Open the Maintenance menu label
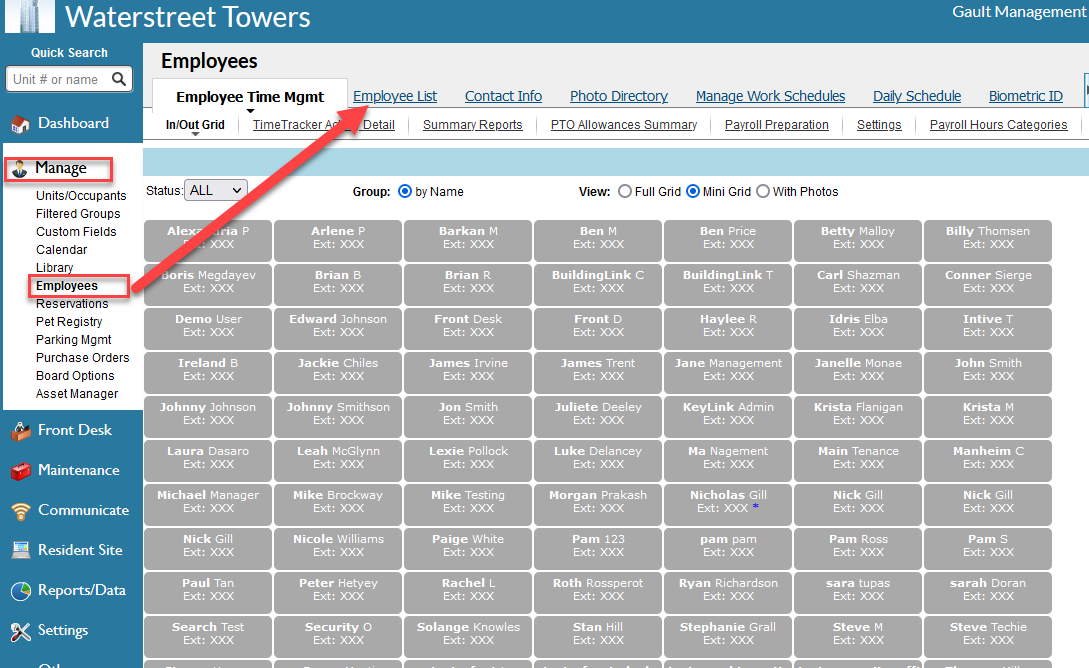Screen dimensions: 1089x668 coord(78,471)
